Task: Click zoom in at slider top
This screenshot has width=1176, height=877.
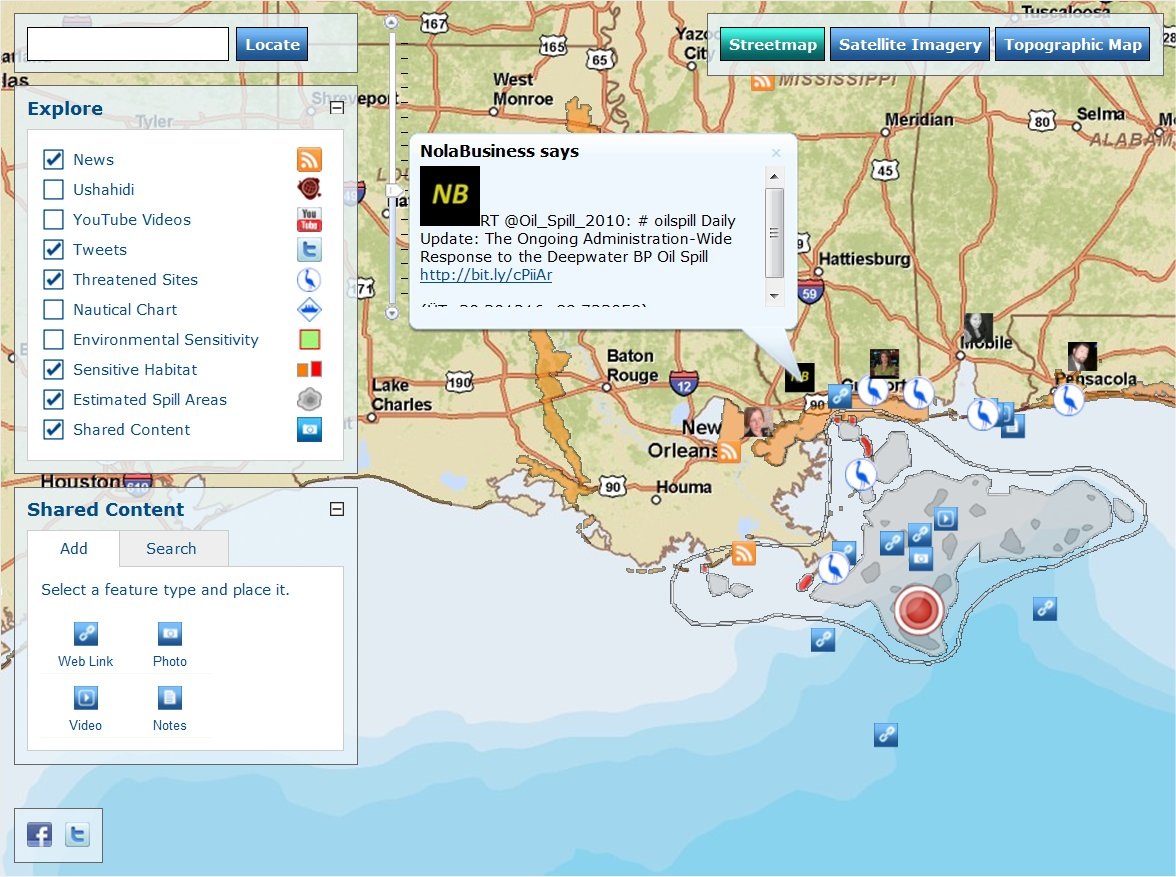Action: coord(392,23)
